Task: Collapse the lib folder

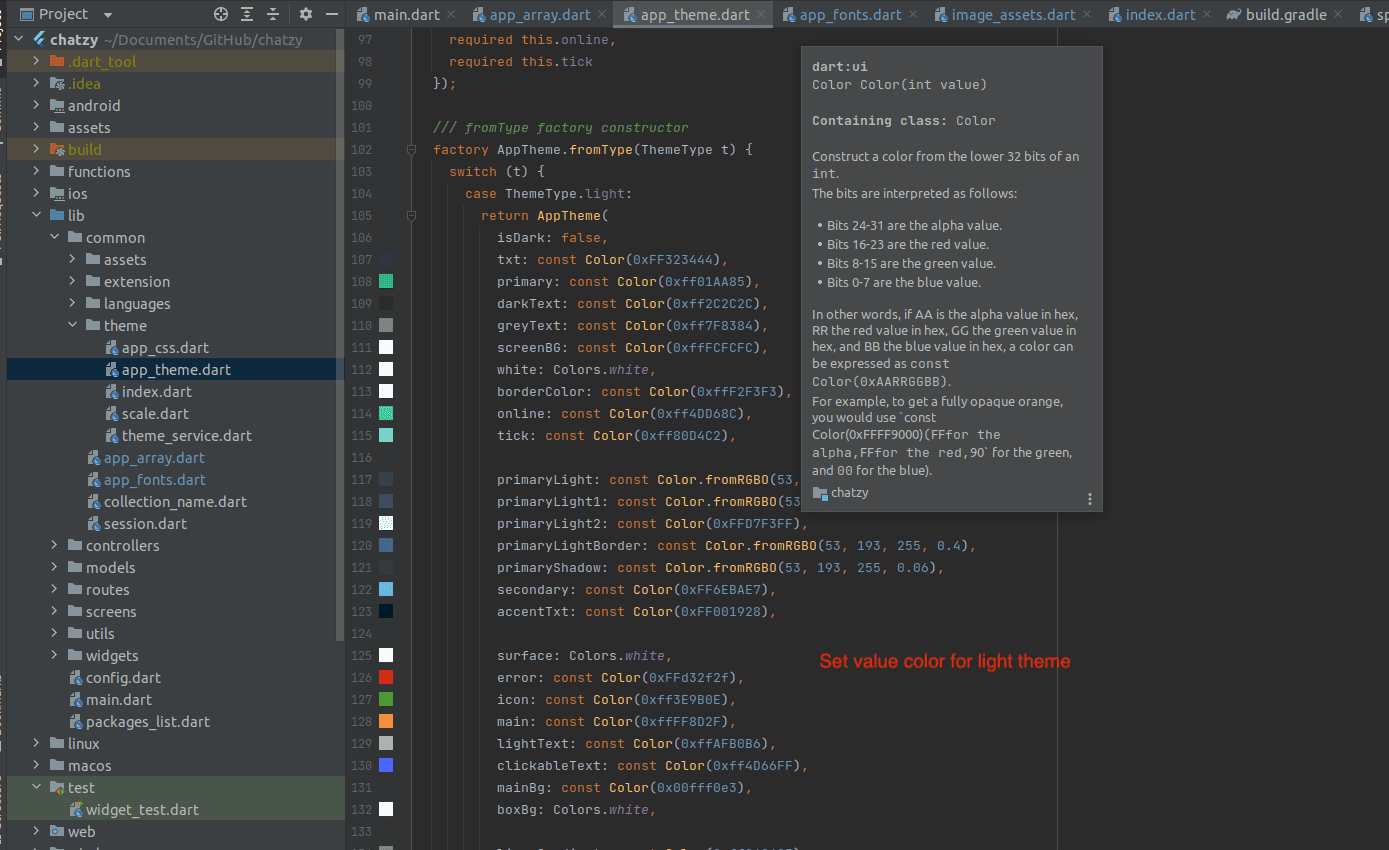Action: click(37, 215)
